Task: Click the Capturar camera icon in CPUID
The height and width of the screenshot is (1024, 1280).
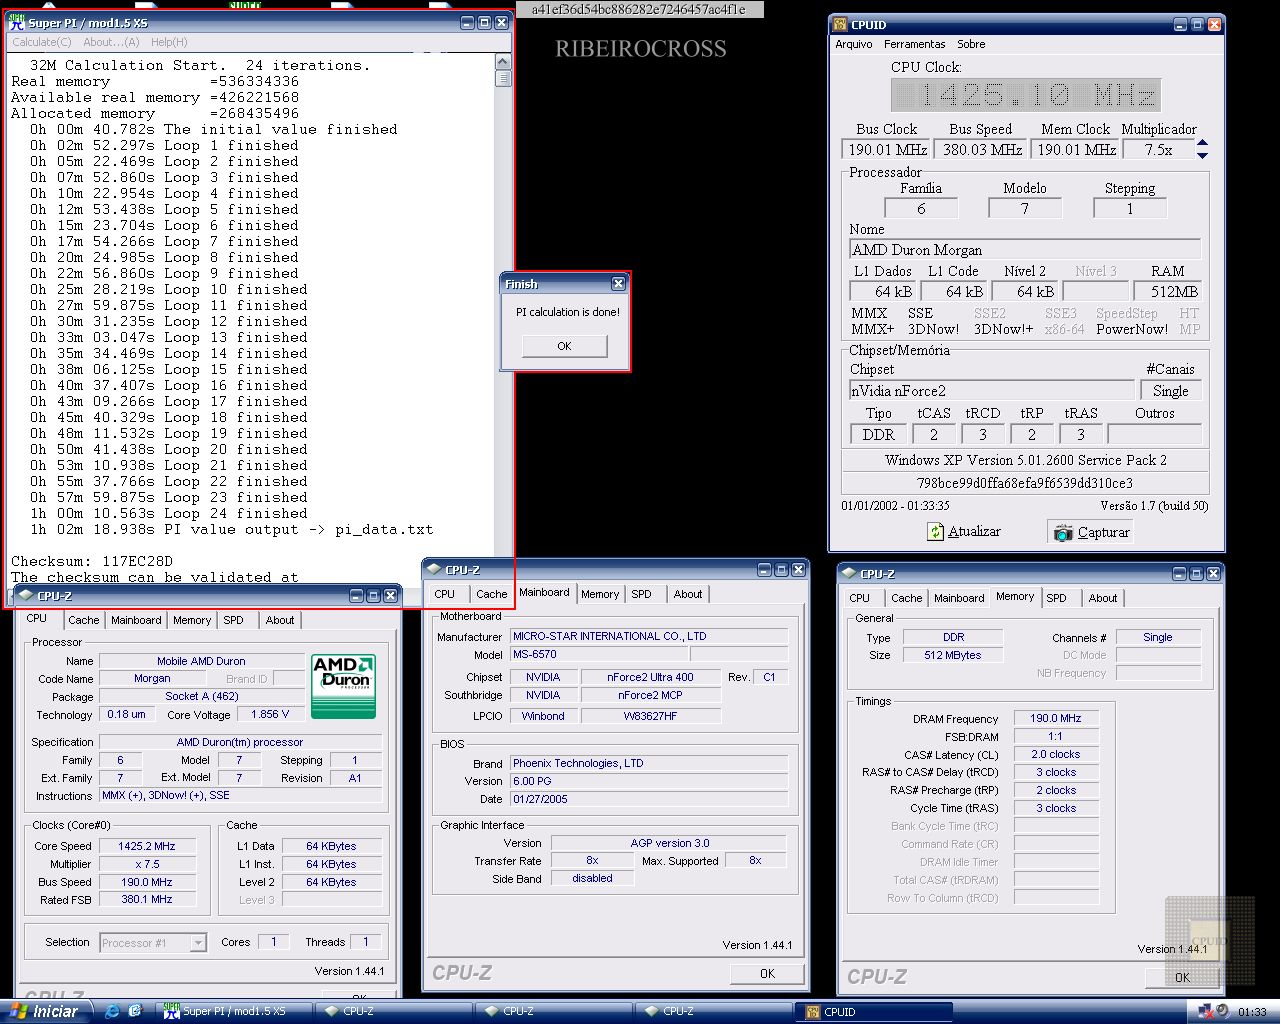Action: [1063, 533]
